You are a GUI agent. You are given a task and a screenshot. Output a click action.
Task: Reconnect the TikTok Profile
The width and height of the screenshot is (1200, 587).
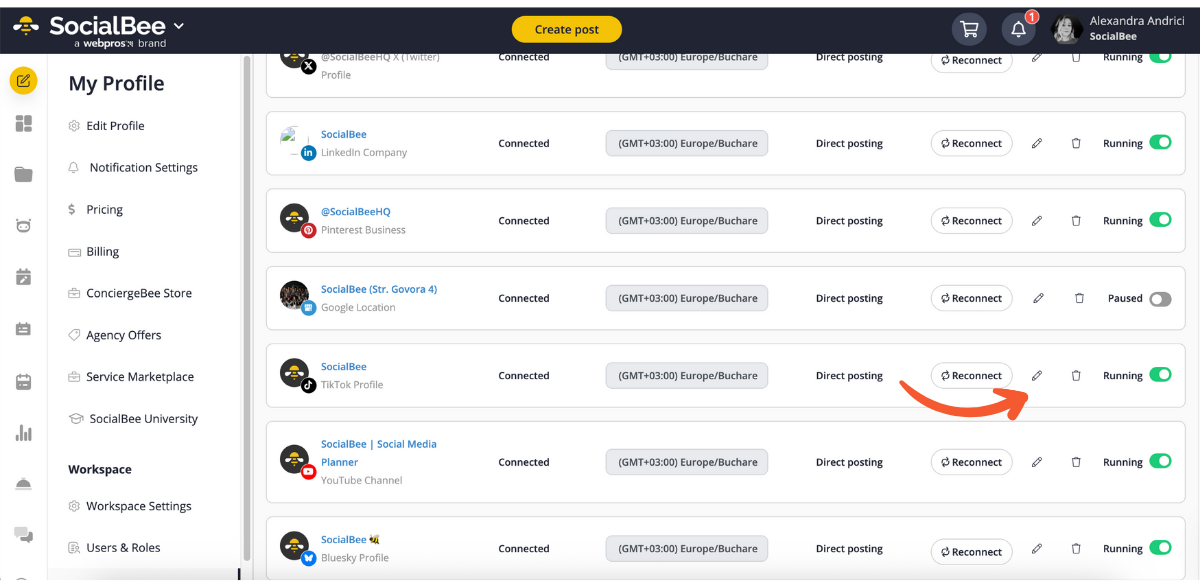click(x=971, y=376)
